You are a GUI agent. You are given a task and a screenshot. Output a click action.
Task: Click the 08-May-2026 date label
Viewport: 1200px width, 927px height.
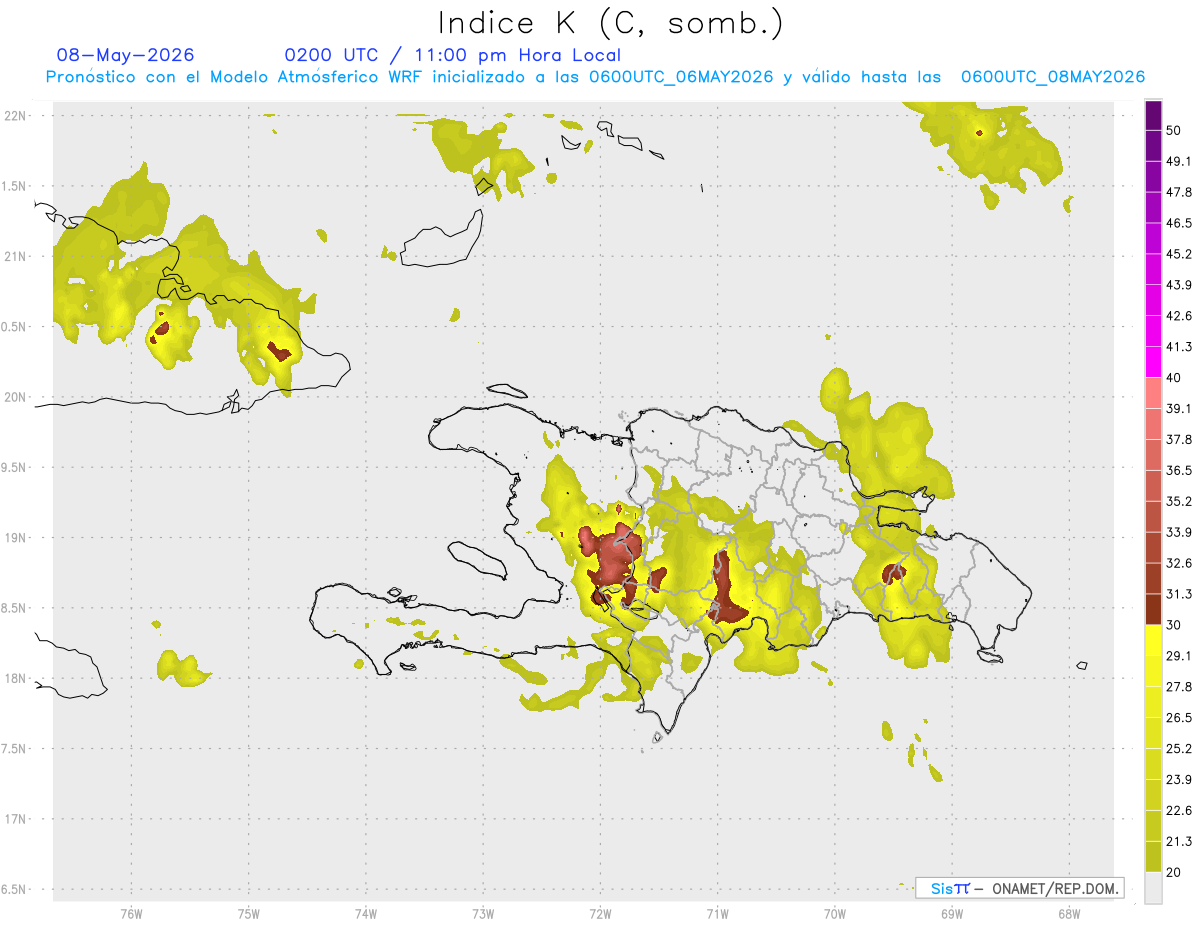point(125,55)
